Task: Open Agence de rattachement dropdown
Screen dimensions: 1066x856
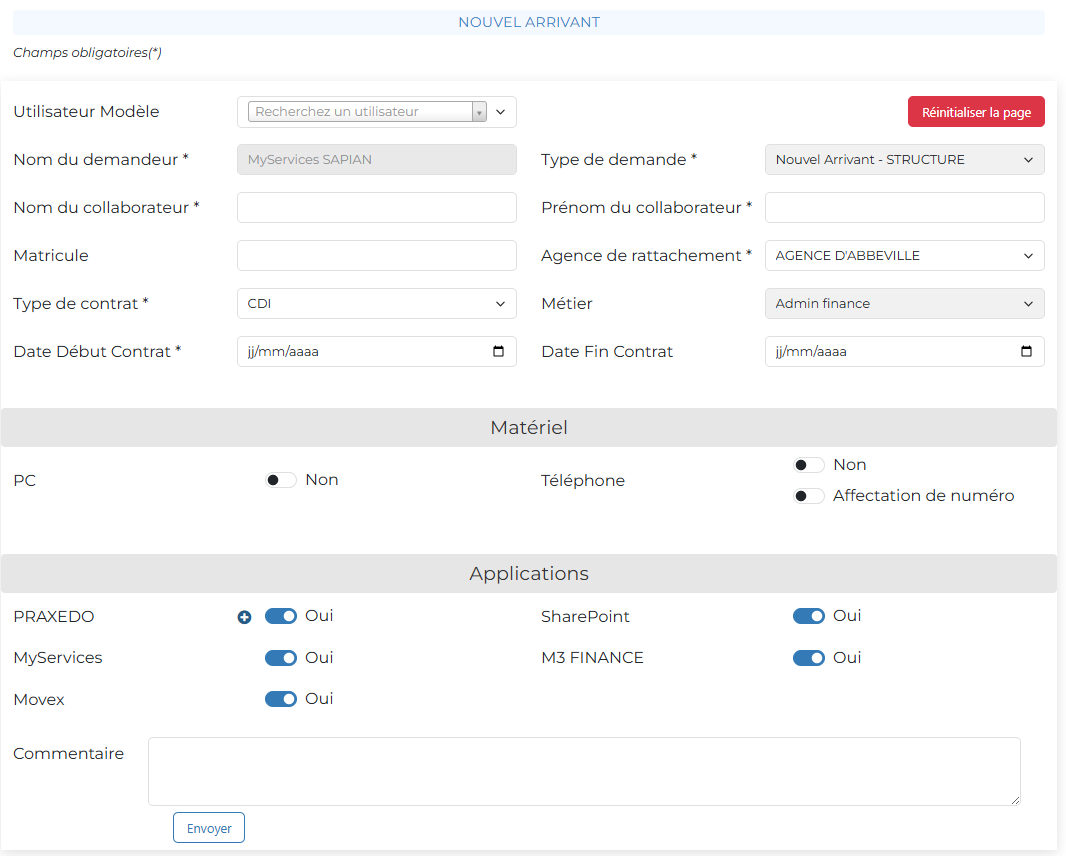Action: point(904,256)
